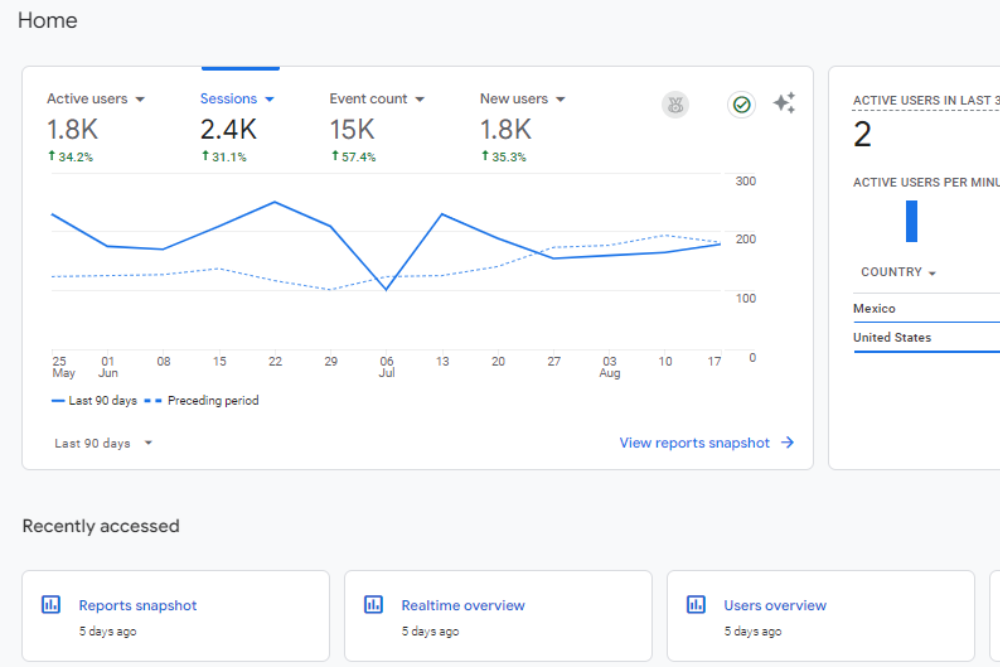Select the Event count 15K metric tab
The width and height of the screenshot is (1000, 667).
(x=377, y=126)
